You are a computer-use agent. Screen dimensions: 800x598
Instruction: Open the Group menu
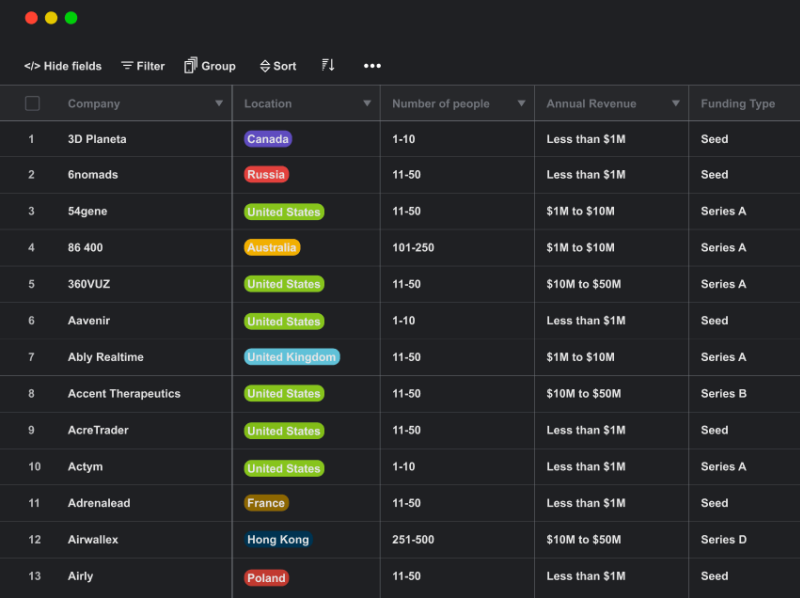[210, 66]
